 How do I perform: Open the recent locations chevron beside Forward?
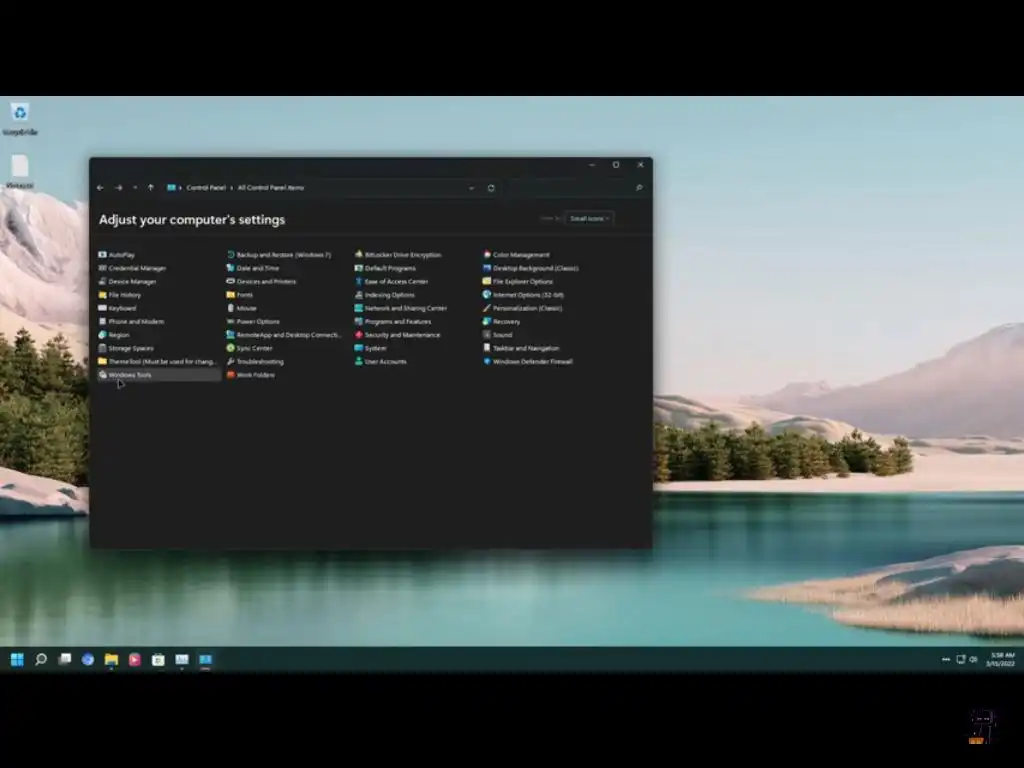(x=135, y=187)
